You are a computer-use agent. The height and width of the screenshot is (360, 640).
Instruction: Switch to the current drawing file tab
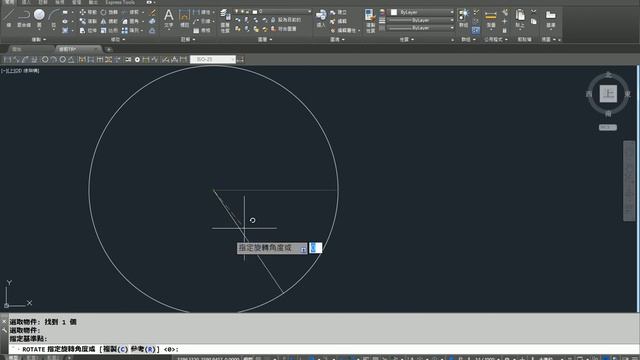(x=78, y=49)
